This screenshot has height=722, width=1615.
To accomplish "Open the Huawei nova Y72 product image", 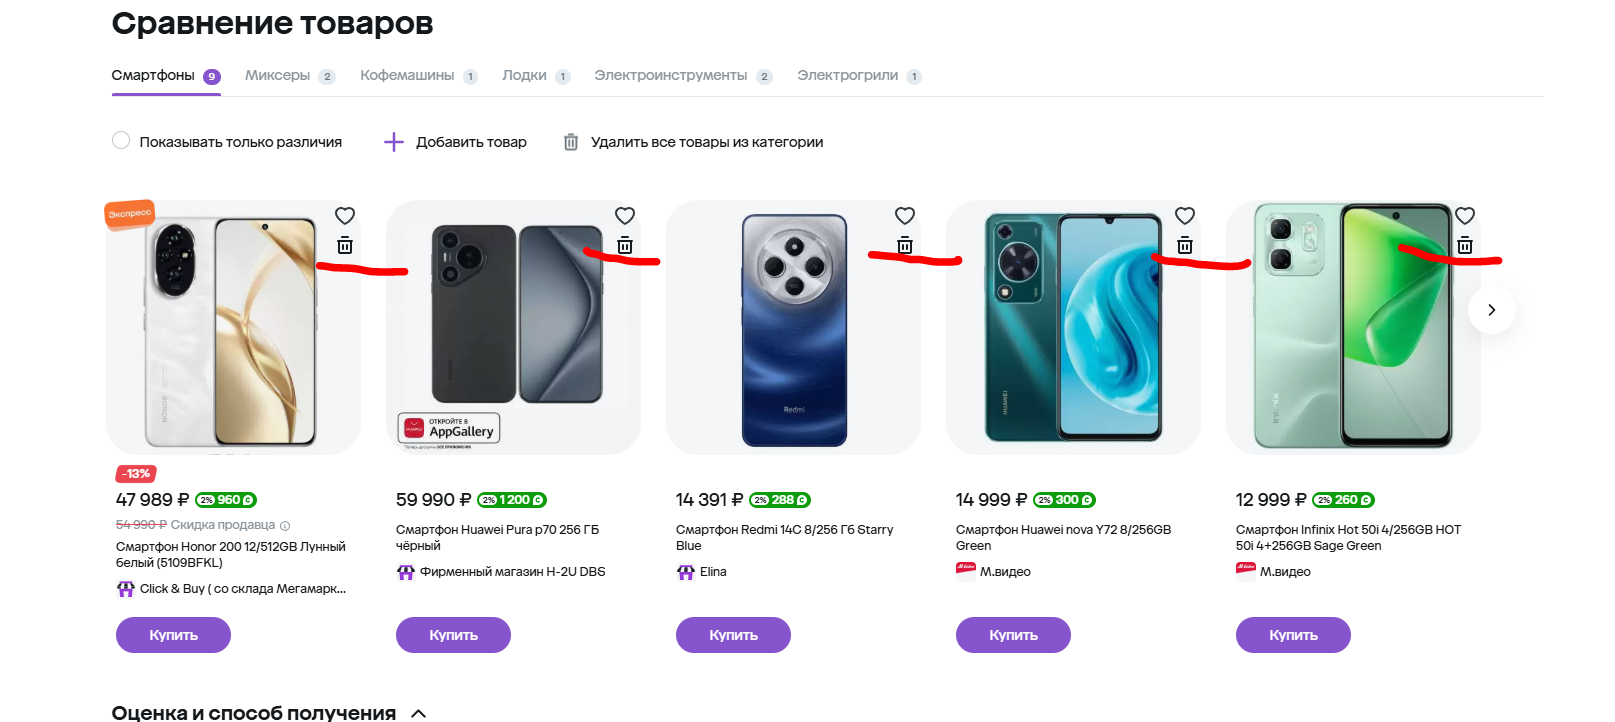I will (1072, 328).
